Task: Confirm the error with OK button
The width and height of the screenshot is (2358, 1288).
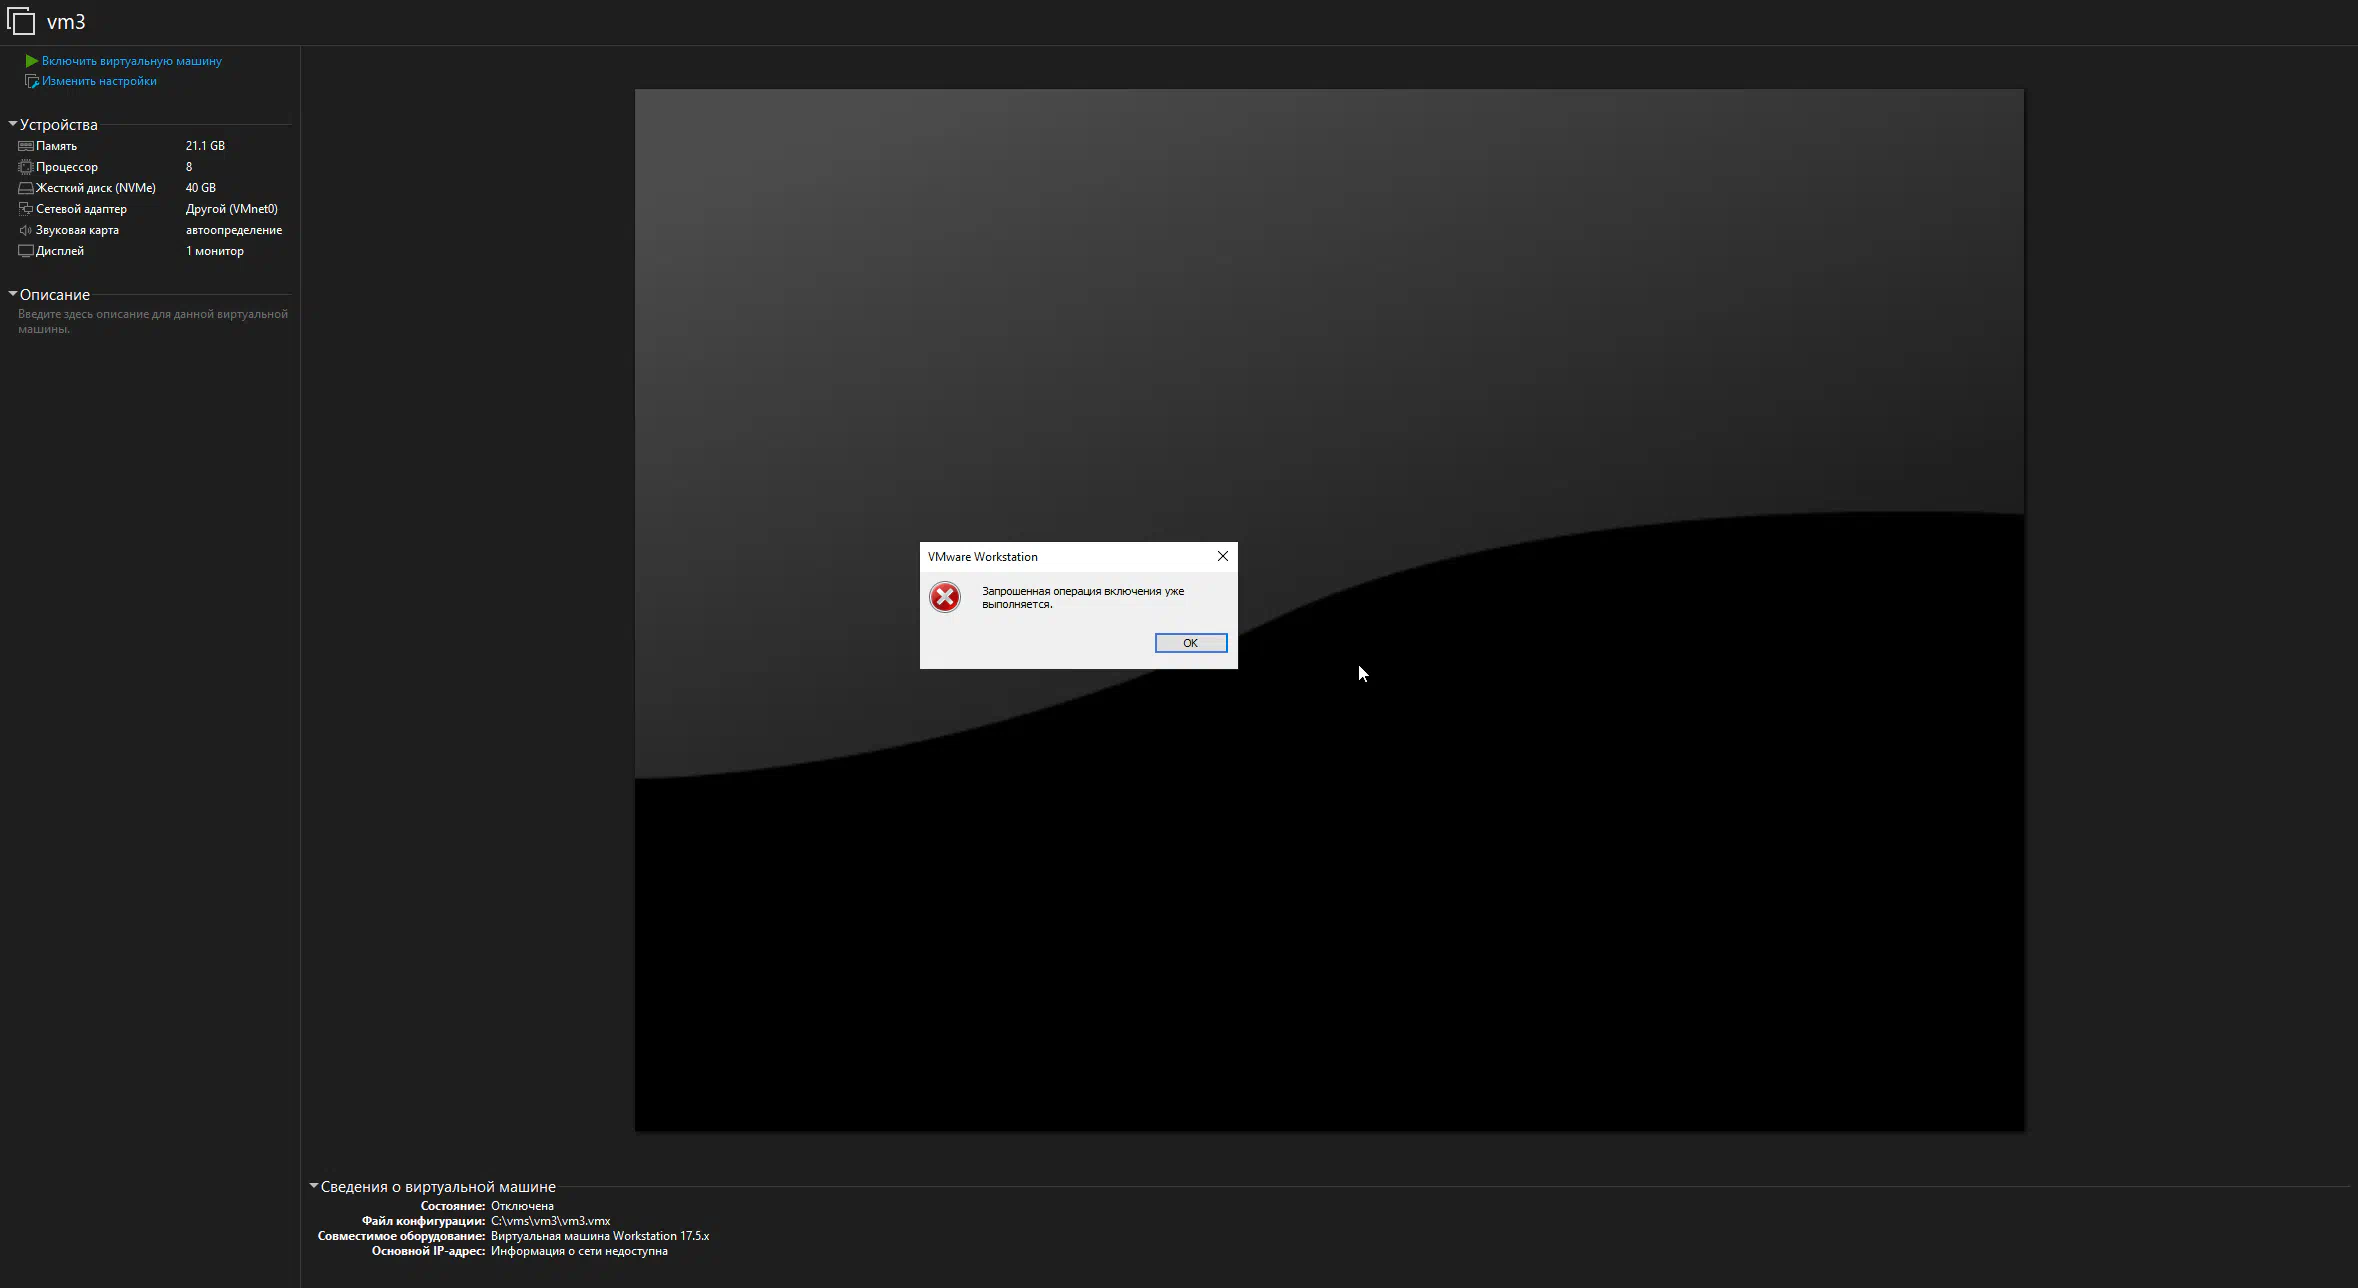Action: (x=1191, y=643)
